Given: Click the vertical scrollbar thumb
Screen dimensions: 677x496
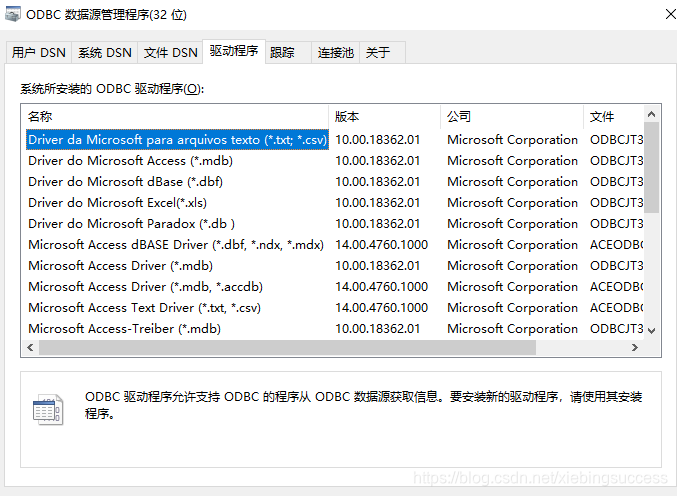Looking at the screenshot, I should point(652,168).
